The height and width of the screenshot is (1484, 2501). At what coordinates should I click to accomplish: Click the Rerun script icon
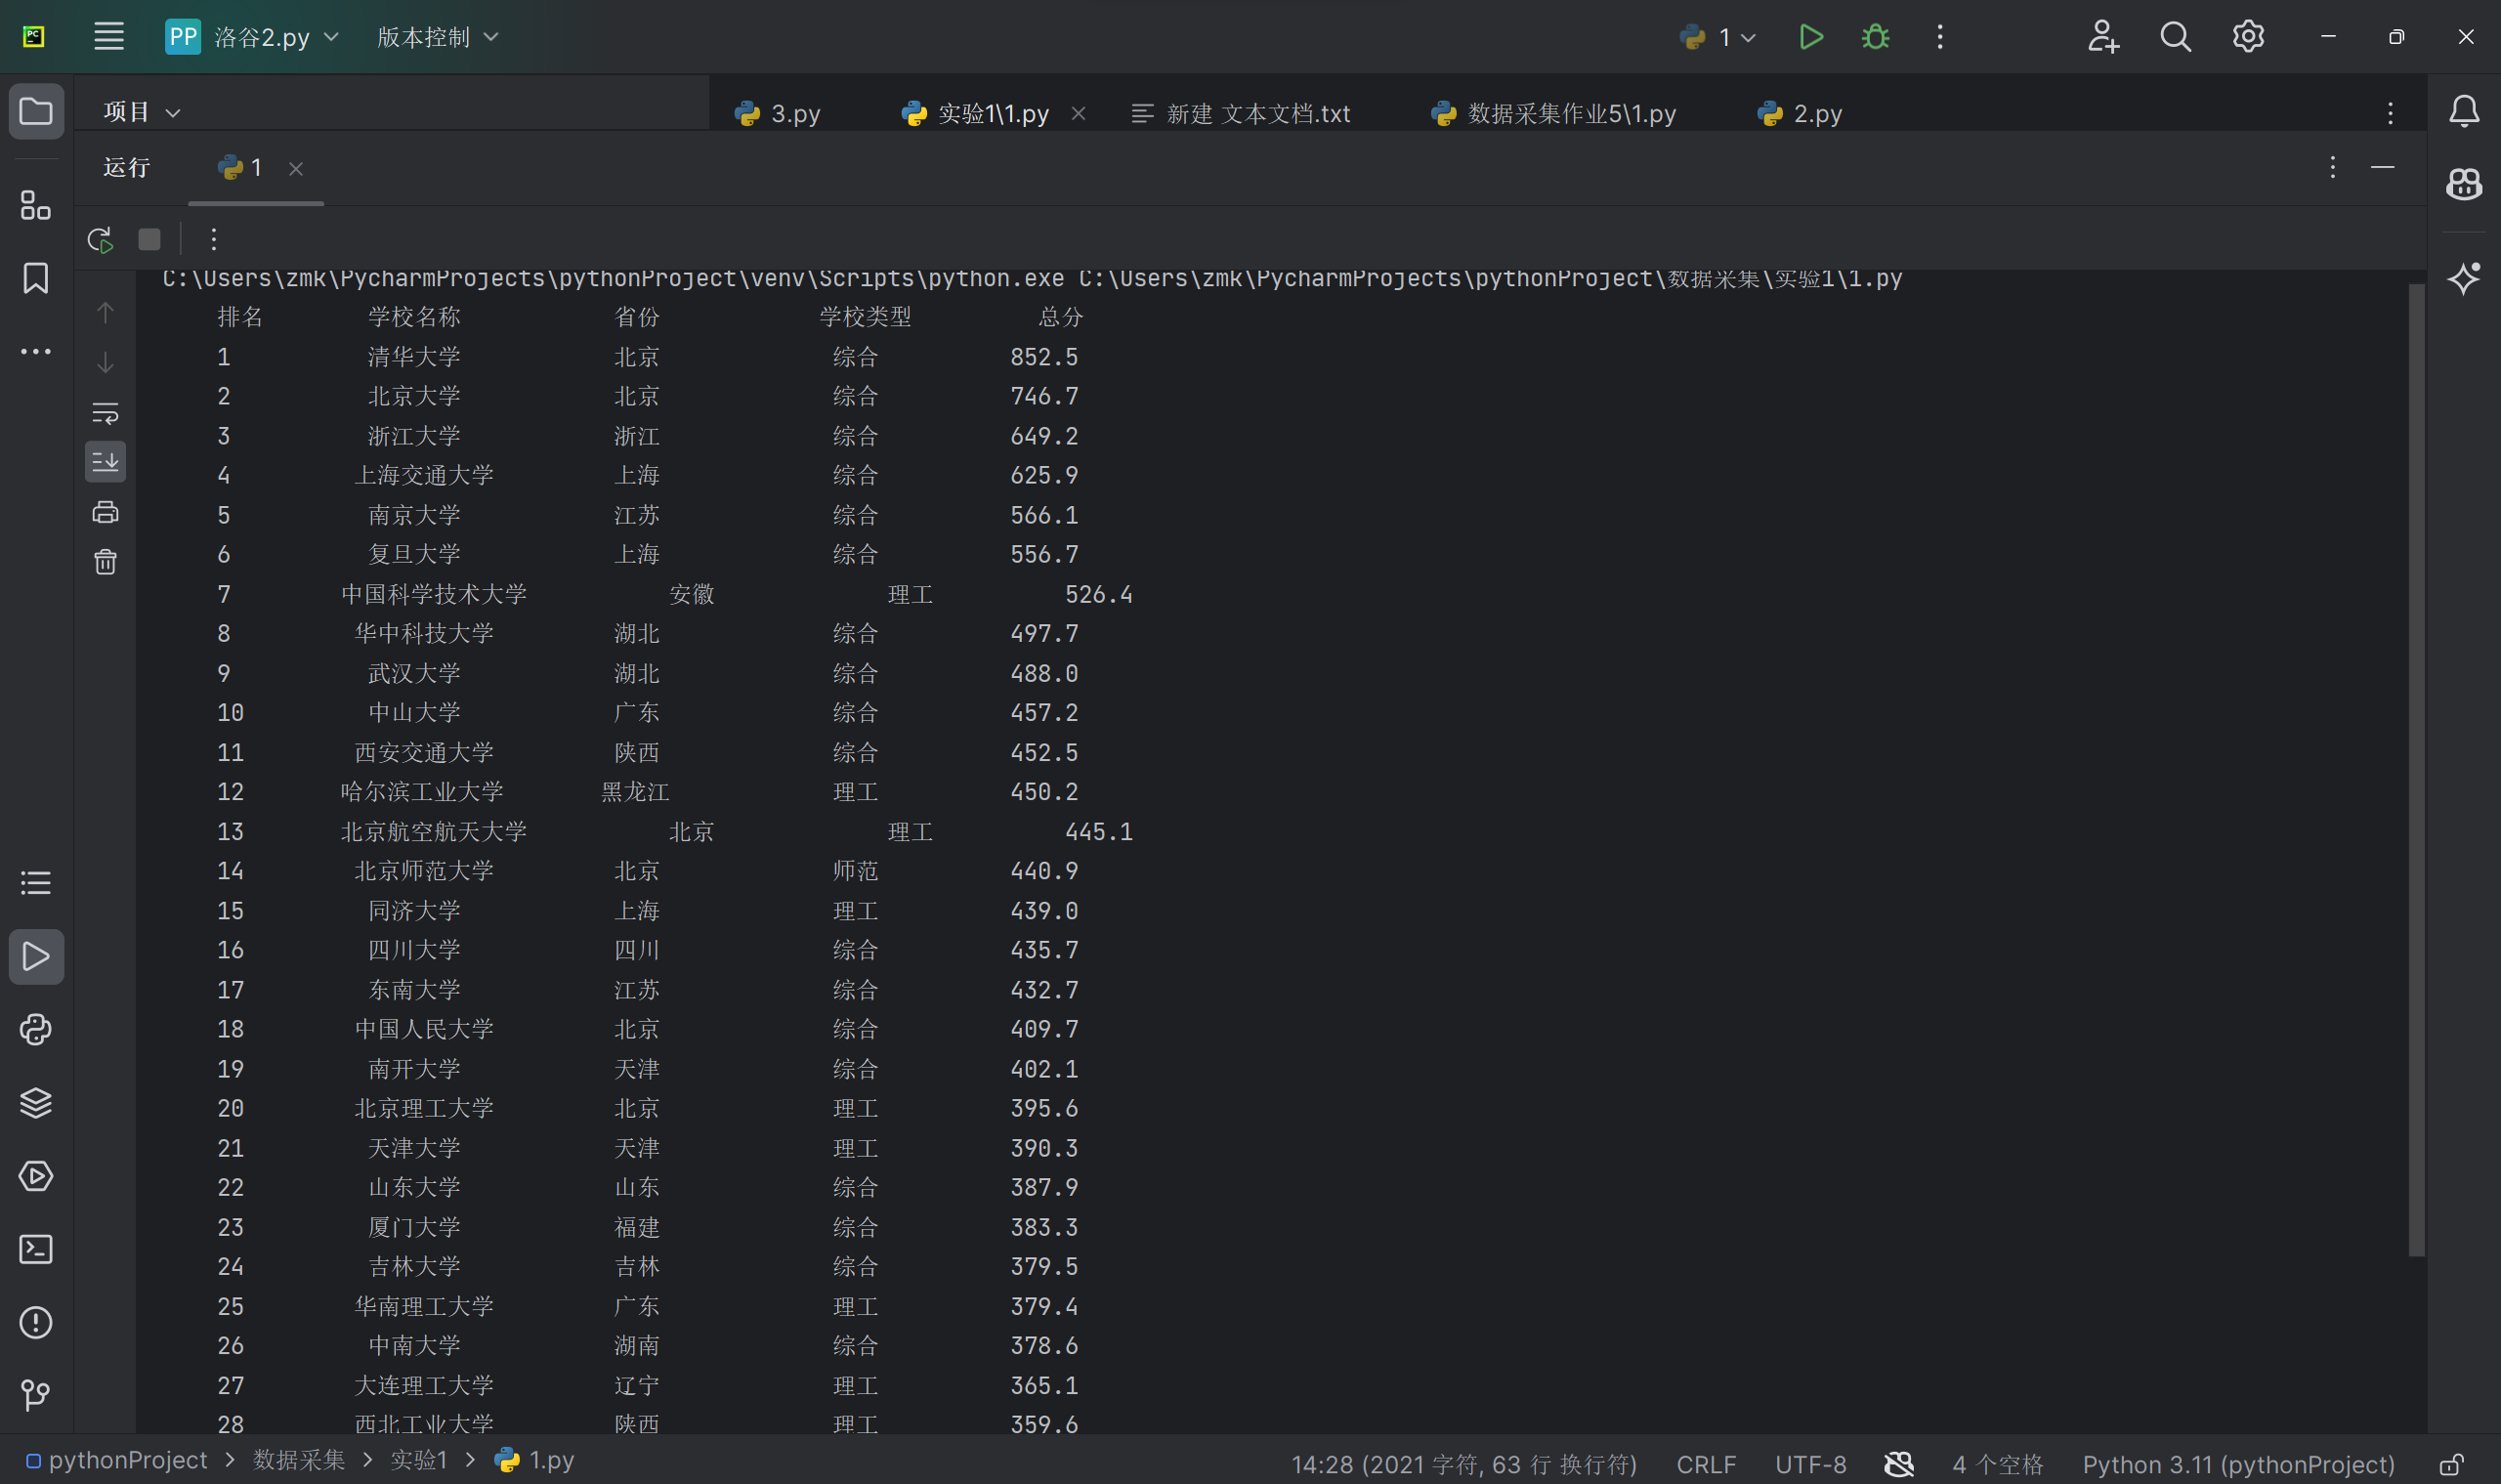(100, 240)
